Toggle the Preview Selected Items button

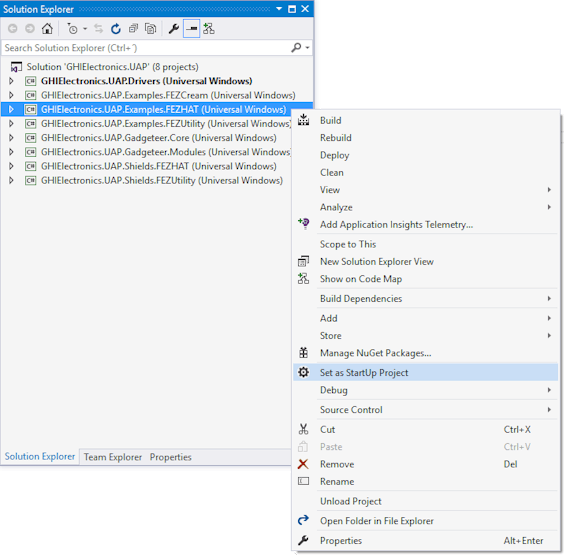point(191,28)
